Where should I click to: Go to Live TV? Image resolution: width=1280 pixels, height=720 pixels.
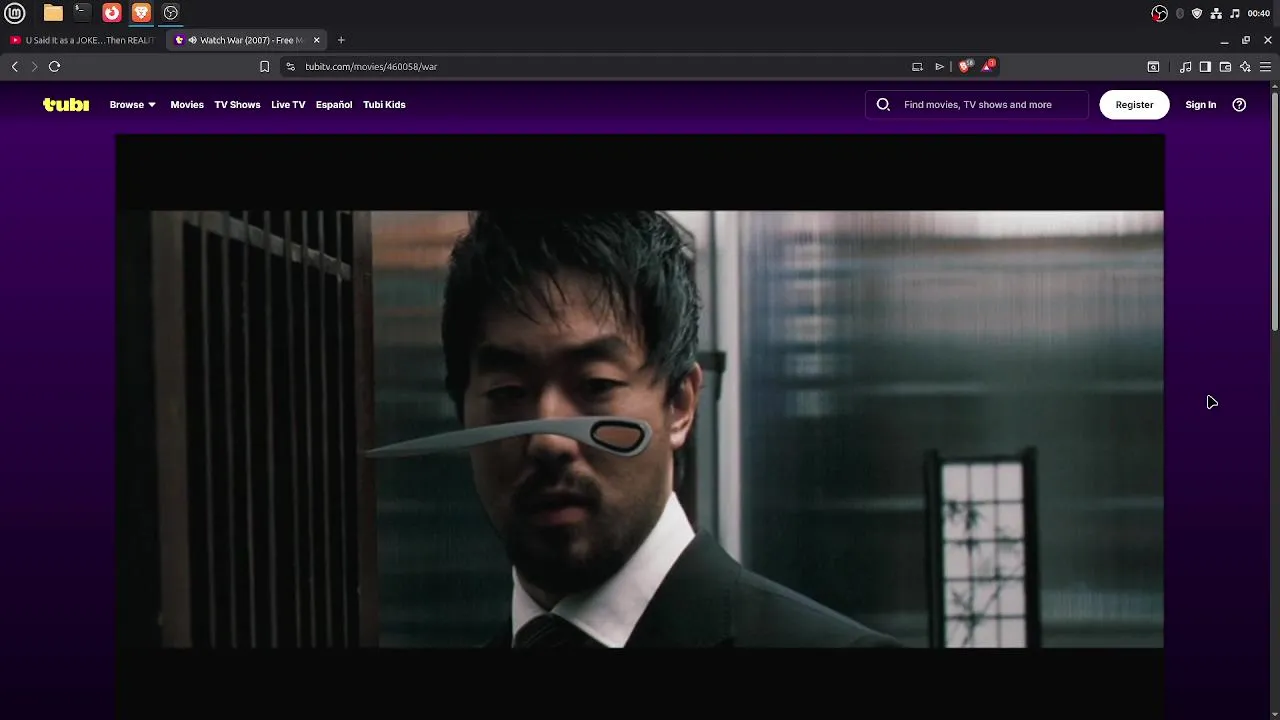pos(288,104)
